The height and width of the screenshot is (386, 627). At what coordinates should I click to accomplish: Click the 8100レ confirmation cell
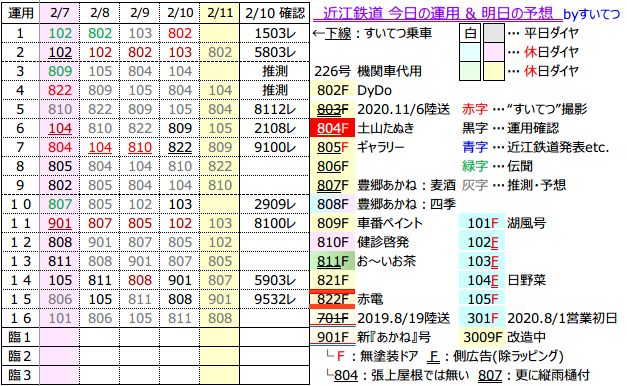pos(275,223)
